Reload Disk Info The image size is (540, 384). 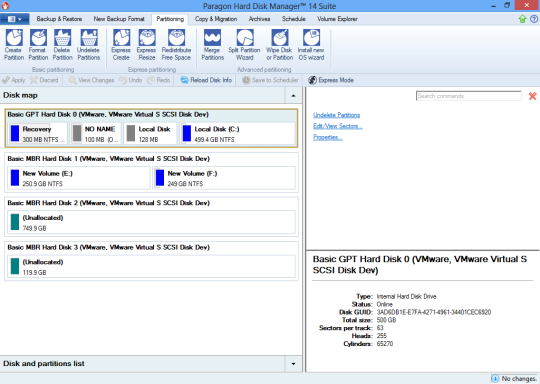click(206, 80)
